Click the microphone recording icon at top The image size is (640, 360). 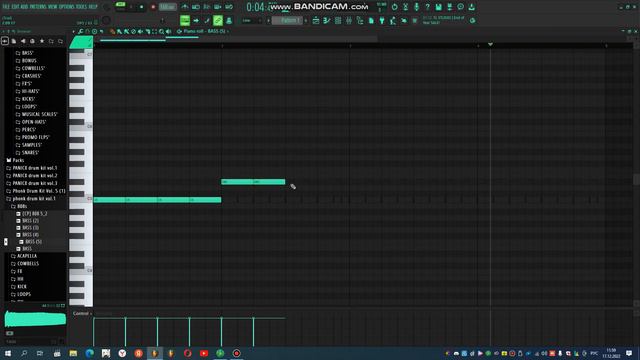coord(416,7)
